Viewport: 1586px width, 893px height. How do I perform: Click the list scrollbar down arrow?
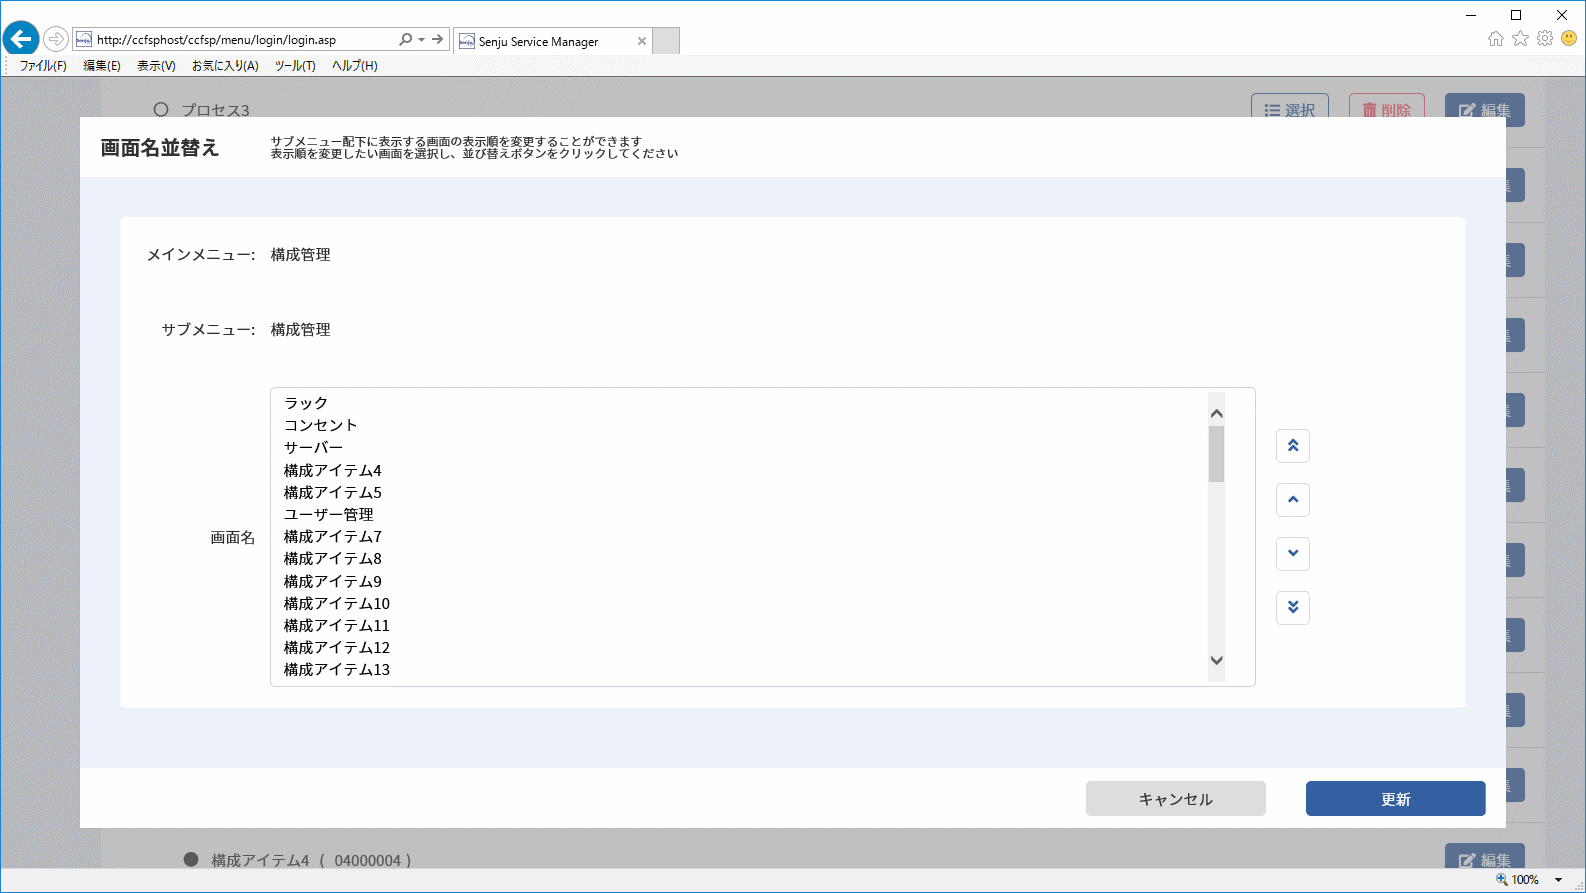click(1216, 660)
